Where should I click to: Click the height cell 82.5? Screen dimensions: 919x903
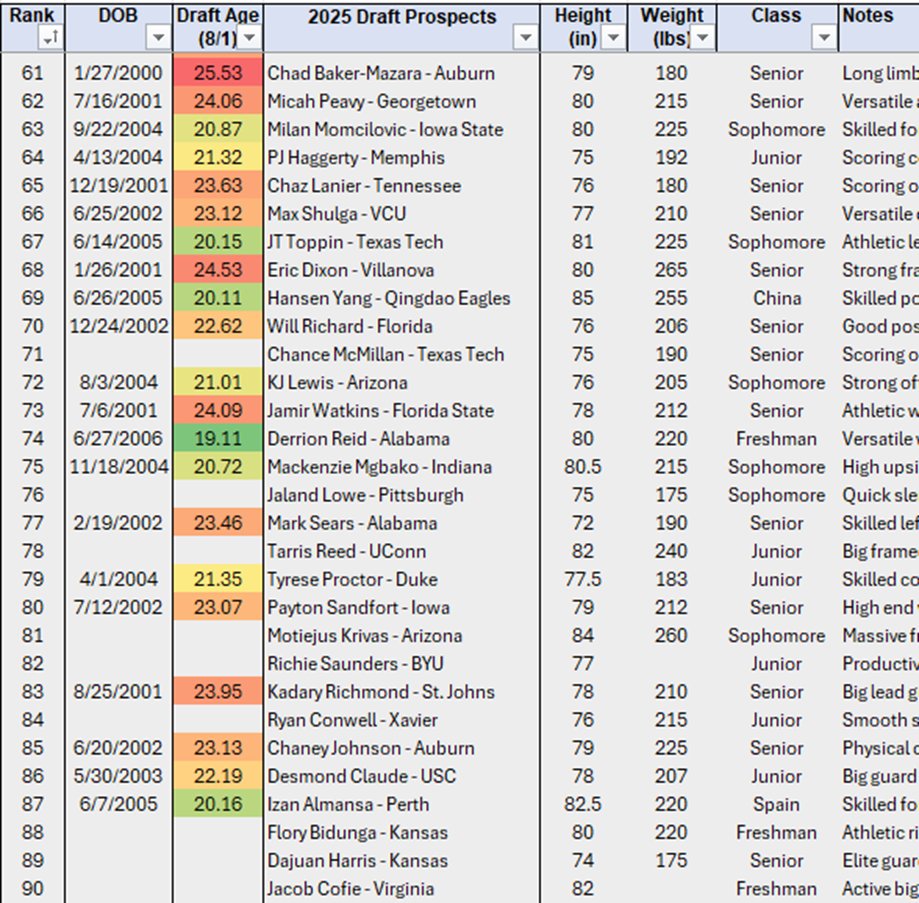583,805
